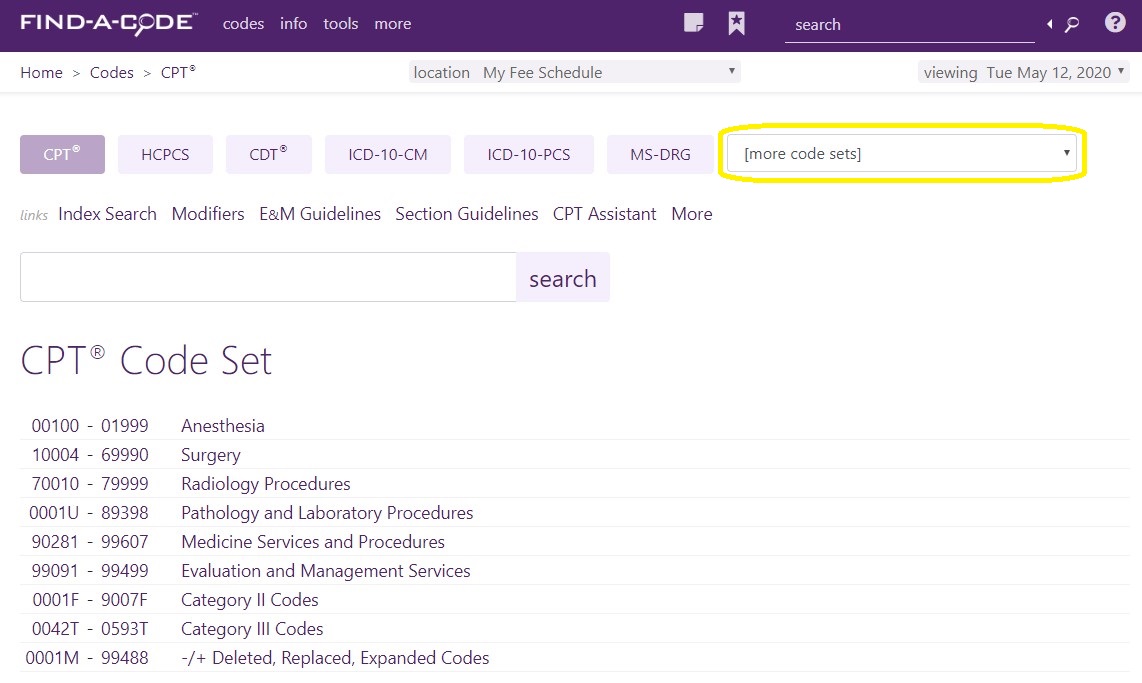Switch to the MS-DRG tab
The height and width of the screenshot is (683, 1142).
click(x=660, y=154)
